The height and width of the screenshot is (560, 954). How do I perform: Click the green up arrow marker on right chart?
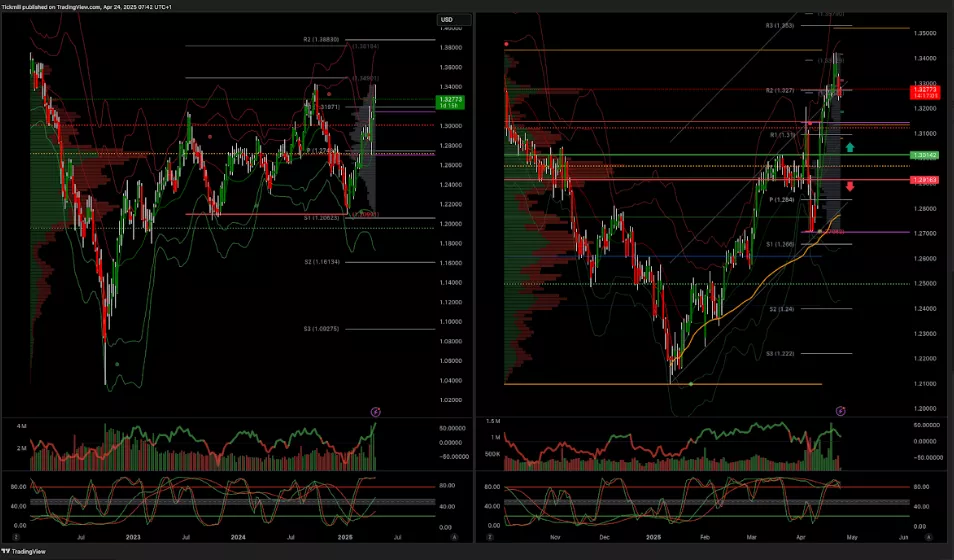tap(849, 147)
